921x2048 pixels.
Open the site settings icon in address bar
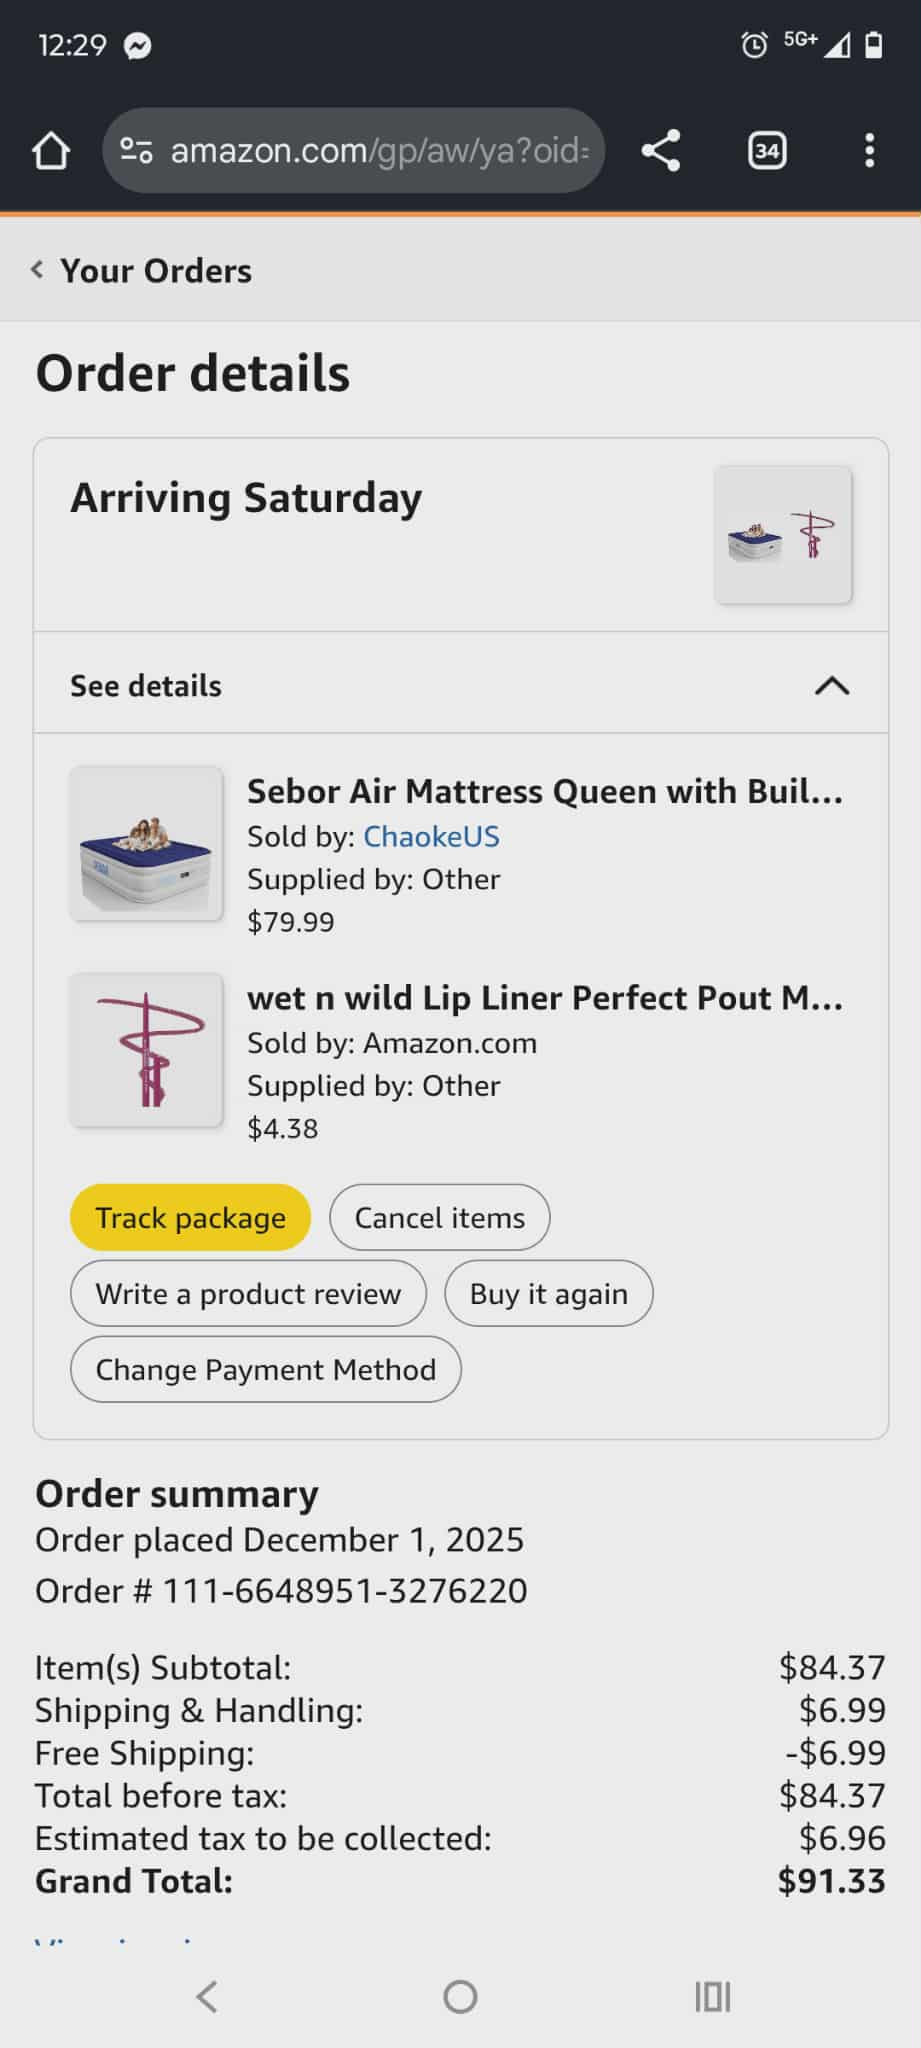click(x=136, y=151)
